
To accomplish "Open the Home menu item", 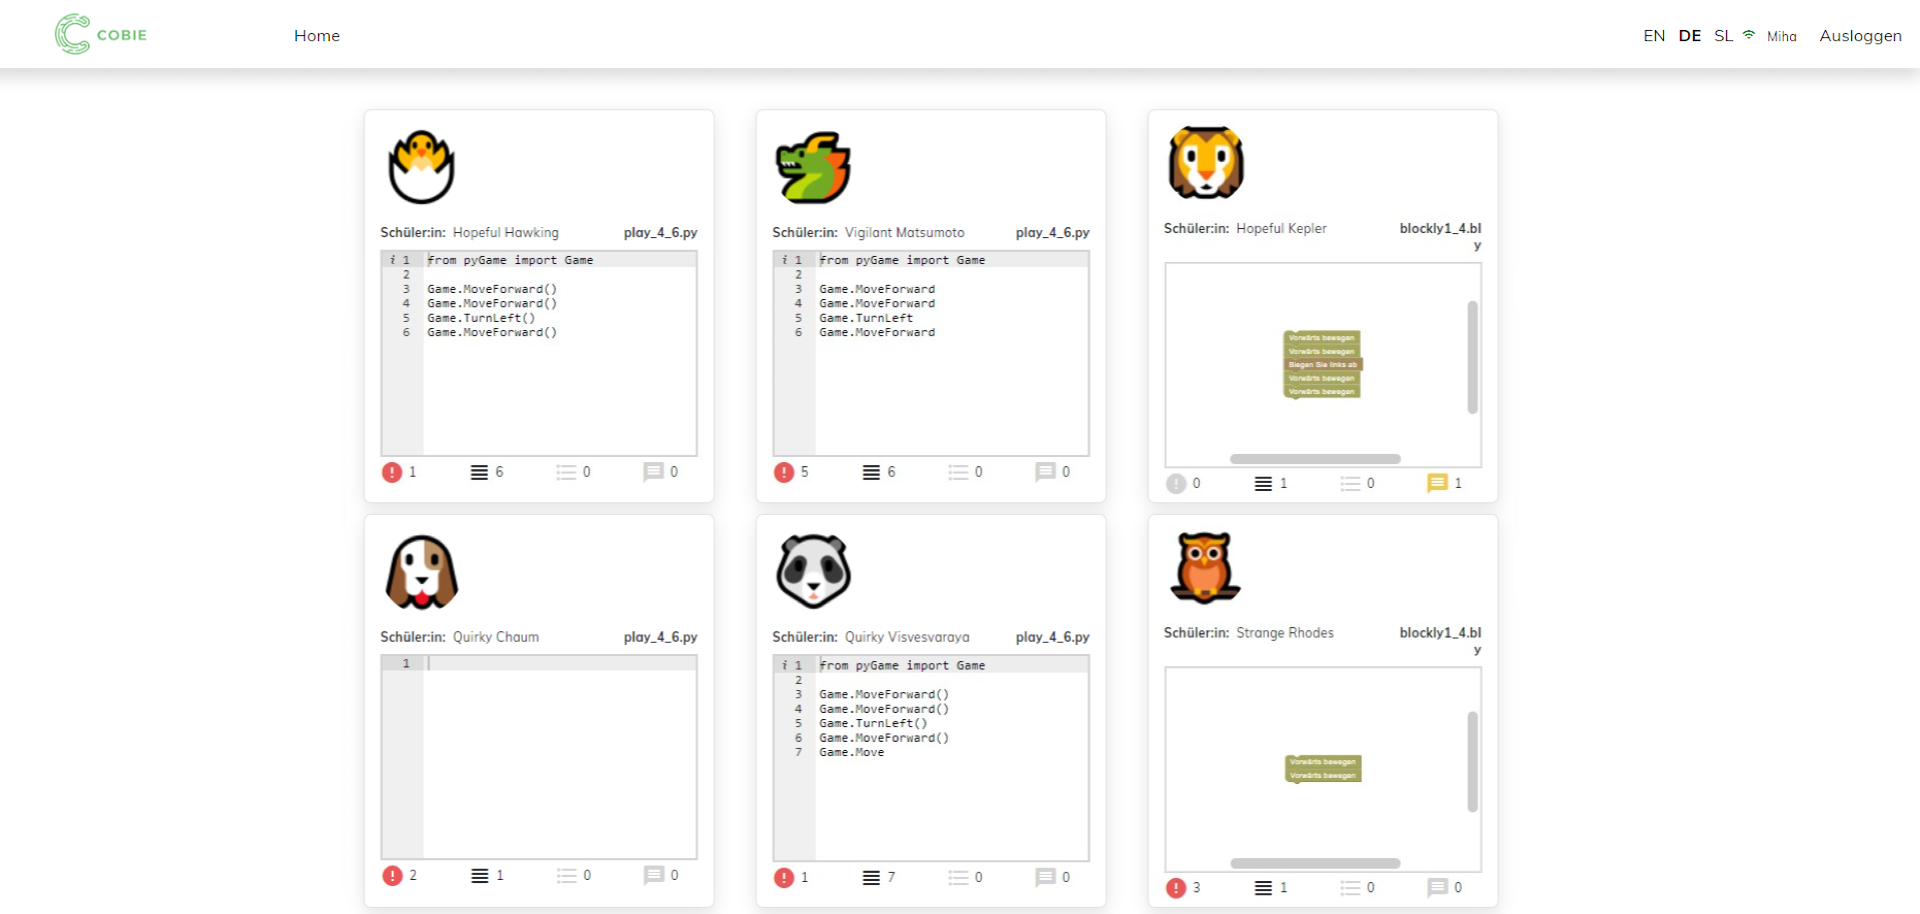I will tap(316, 36).
